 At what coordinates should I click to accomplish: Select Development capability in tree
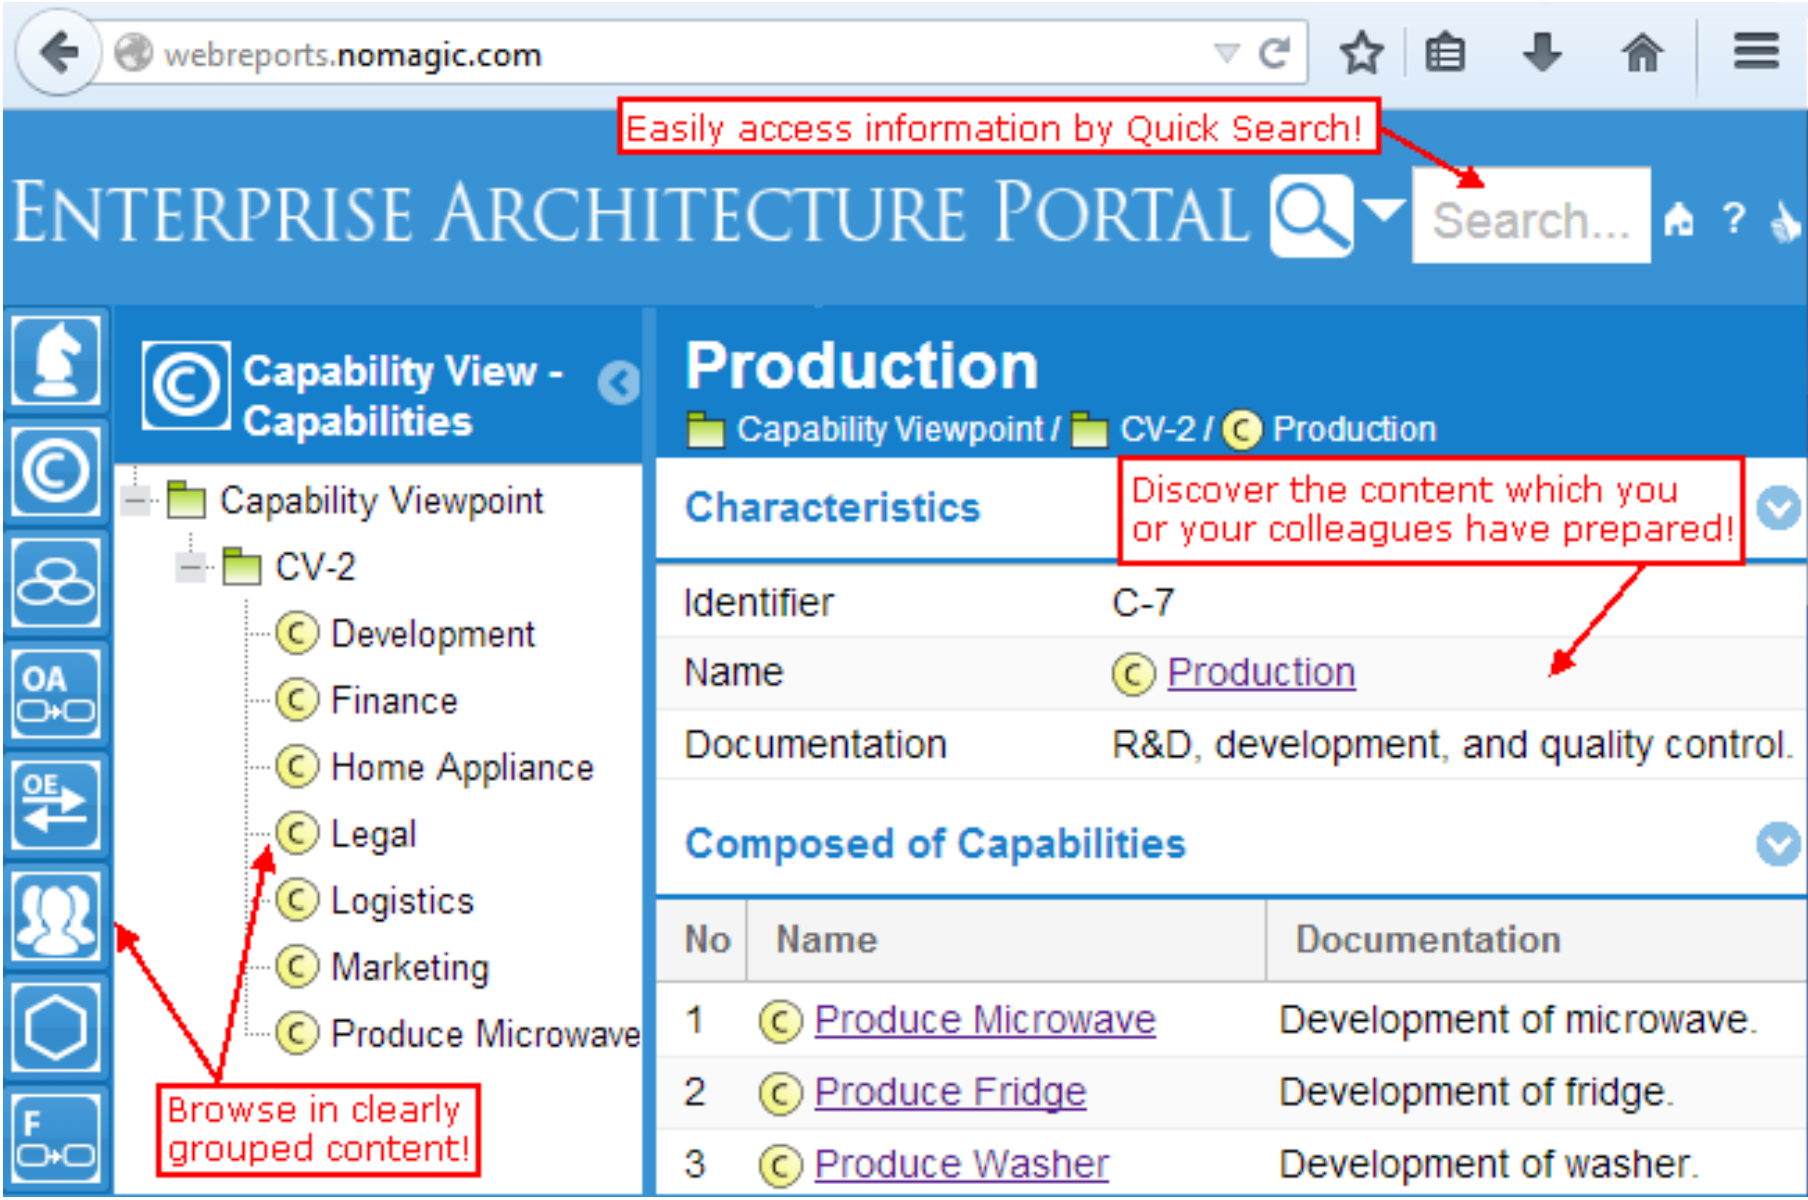pos(406,633)
